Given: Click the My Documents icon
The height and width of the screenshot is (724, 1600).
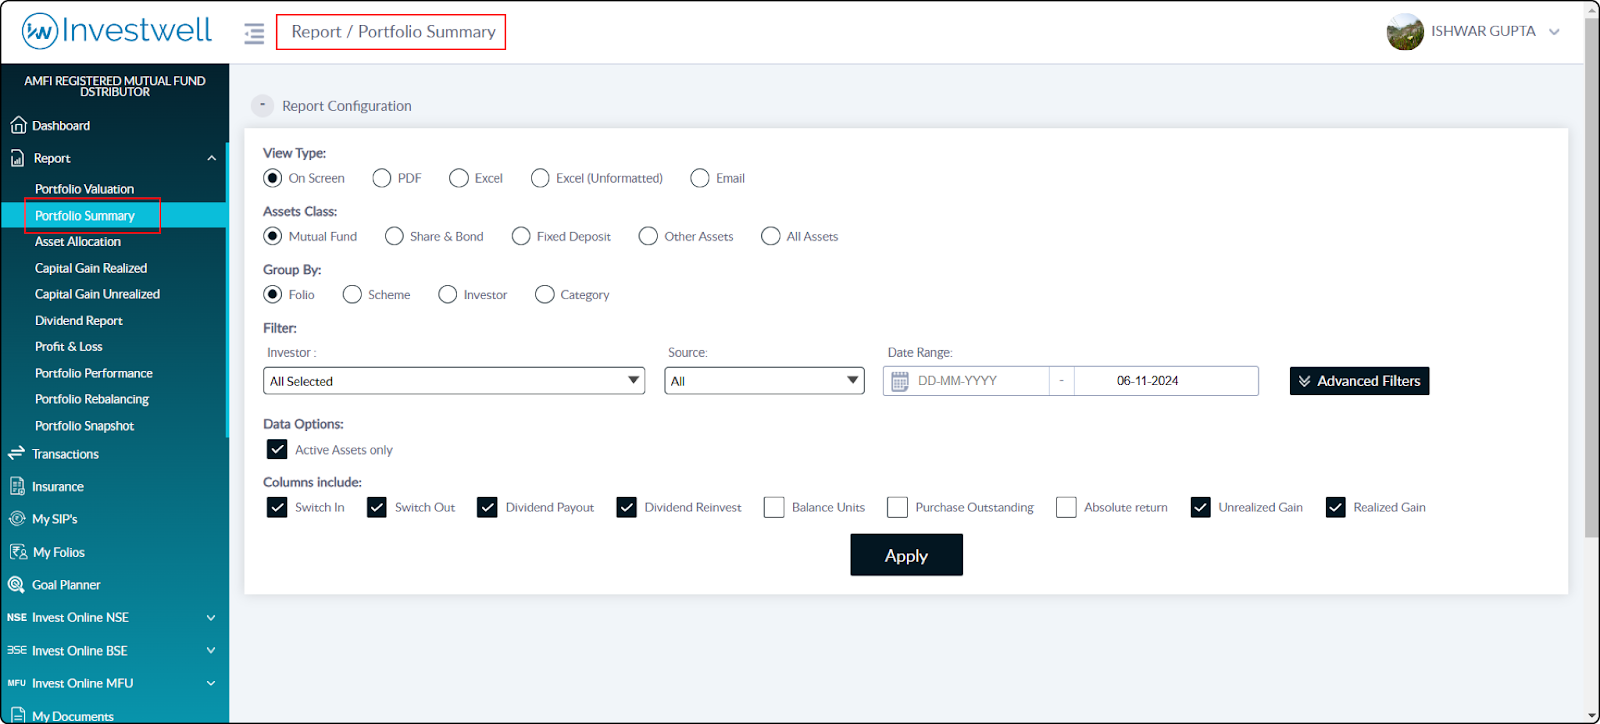Looking at the screenshot, I should [18, 715].
